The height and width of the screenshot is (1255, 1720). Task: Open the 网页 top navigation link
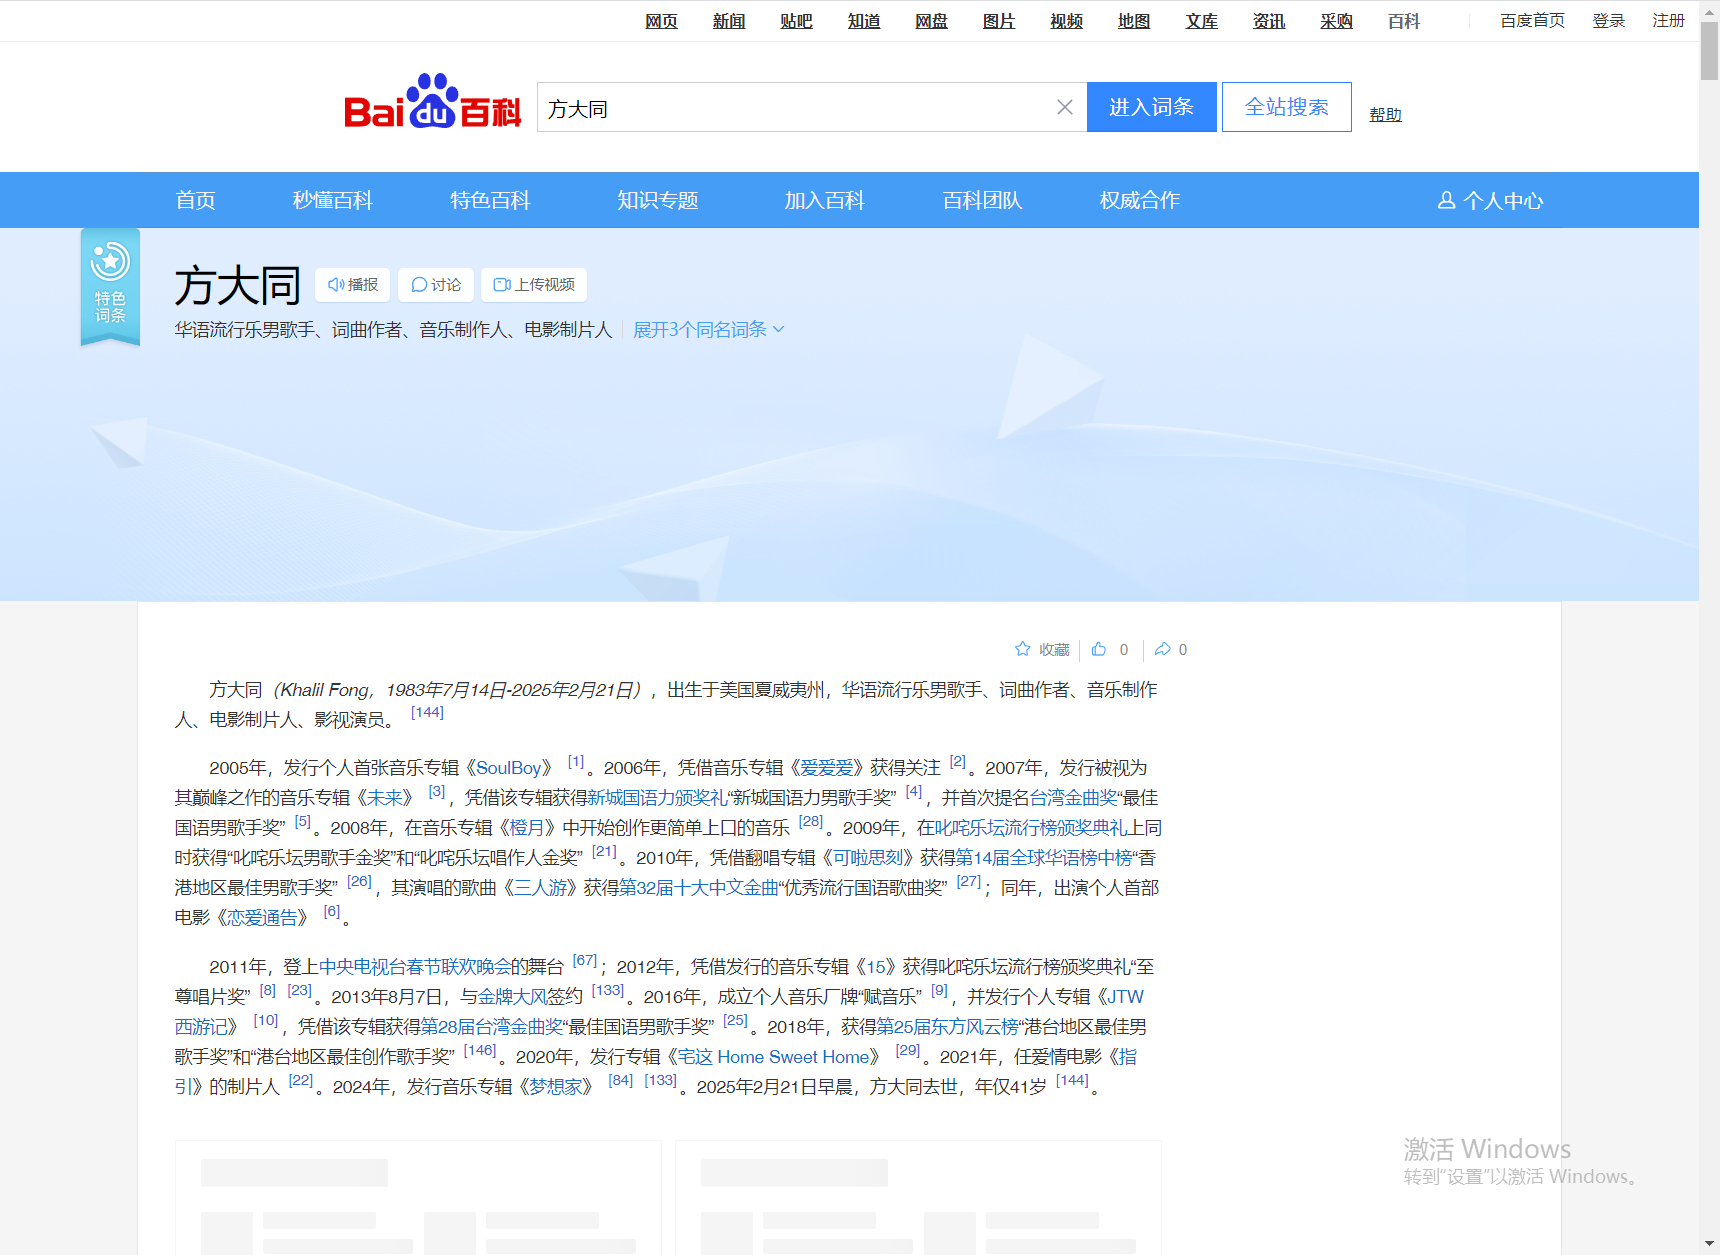pos(661,21)
